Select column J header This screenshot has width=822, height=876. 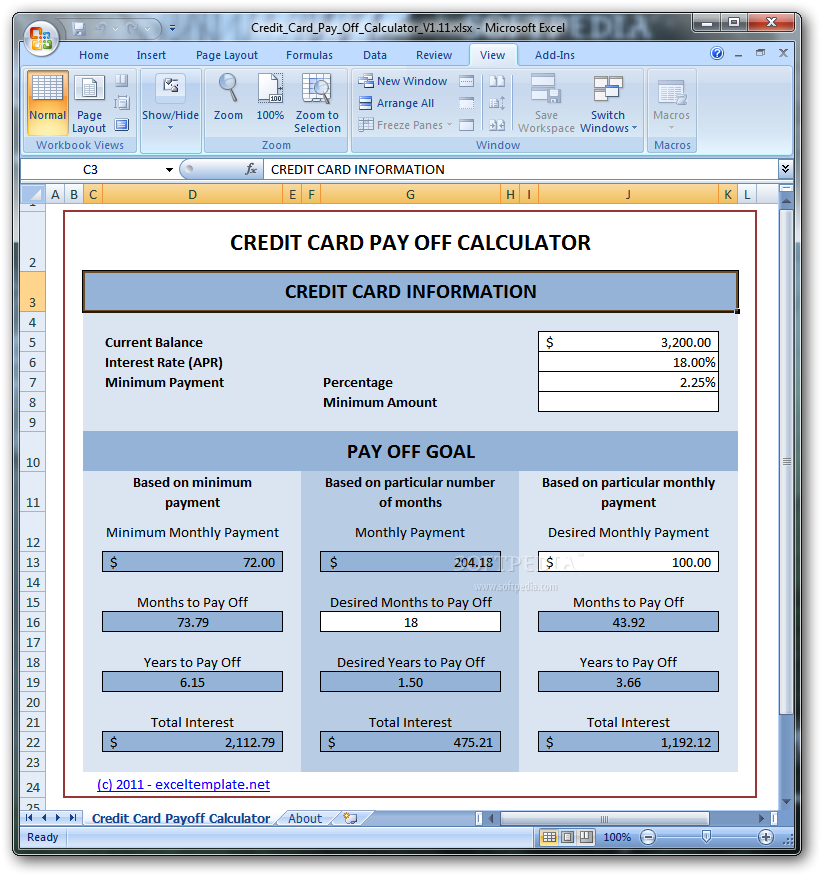628,194
